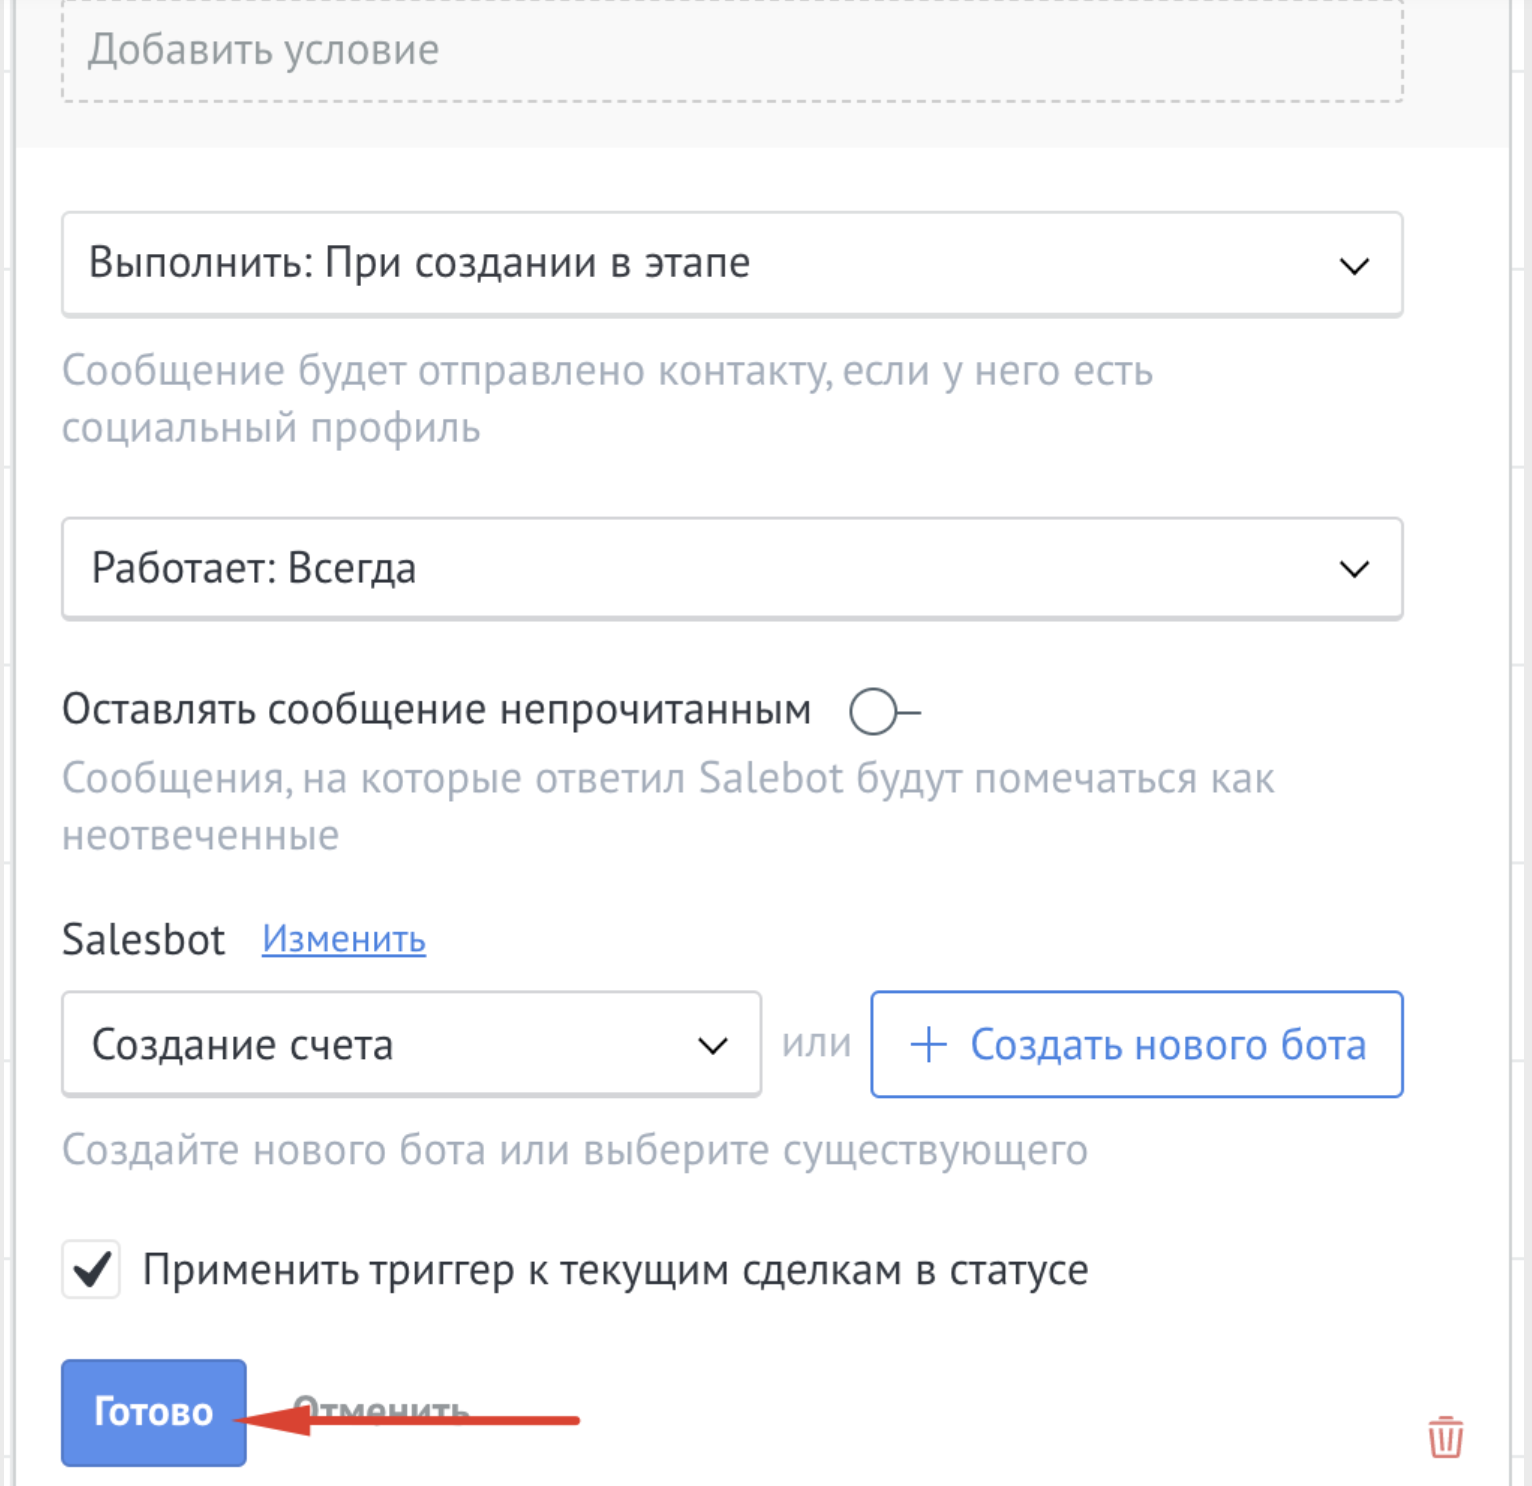Viewport: 1532px width, 1486px height.
Task: Click the Готово button
Action: [154, 1412]
